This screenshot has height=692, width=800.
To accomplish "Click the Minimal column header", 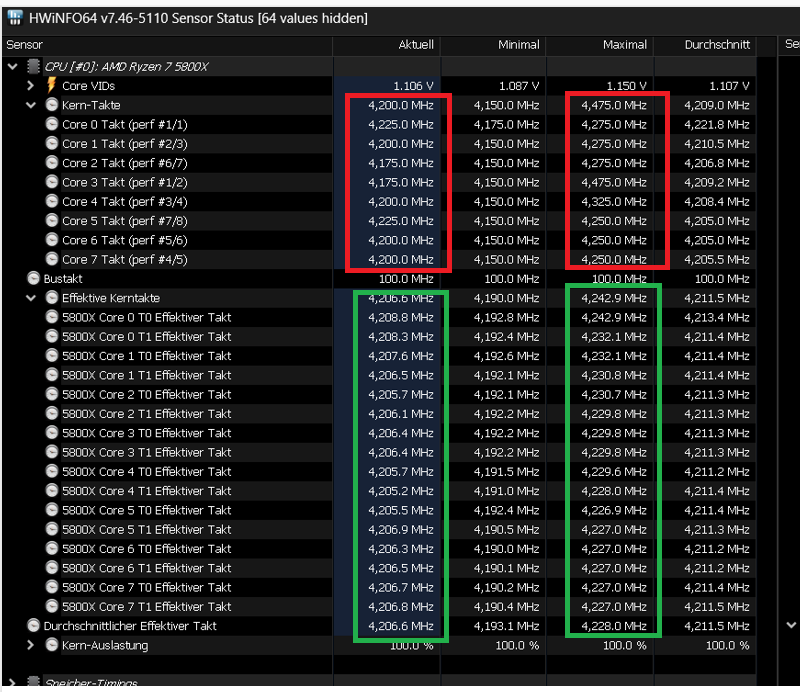I will 493,45.
